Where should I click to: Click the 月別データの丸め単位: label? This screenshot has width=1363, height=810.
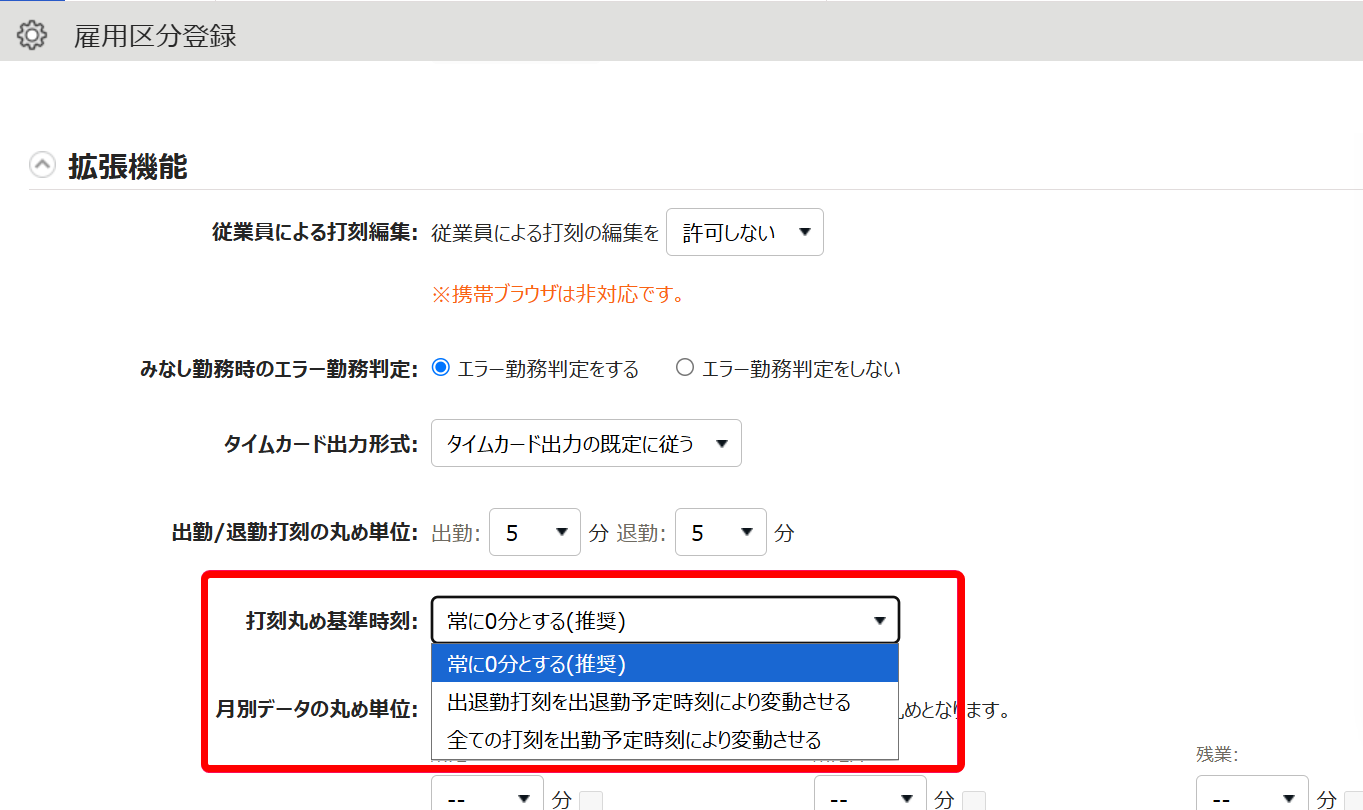point(316,710)
